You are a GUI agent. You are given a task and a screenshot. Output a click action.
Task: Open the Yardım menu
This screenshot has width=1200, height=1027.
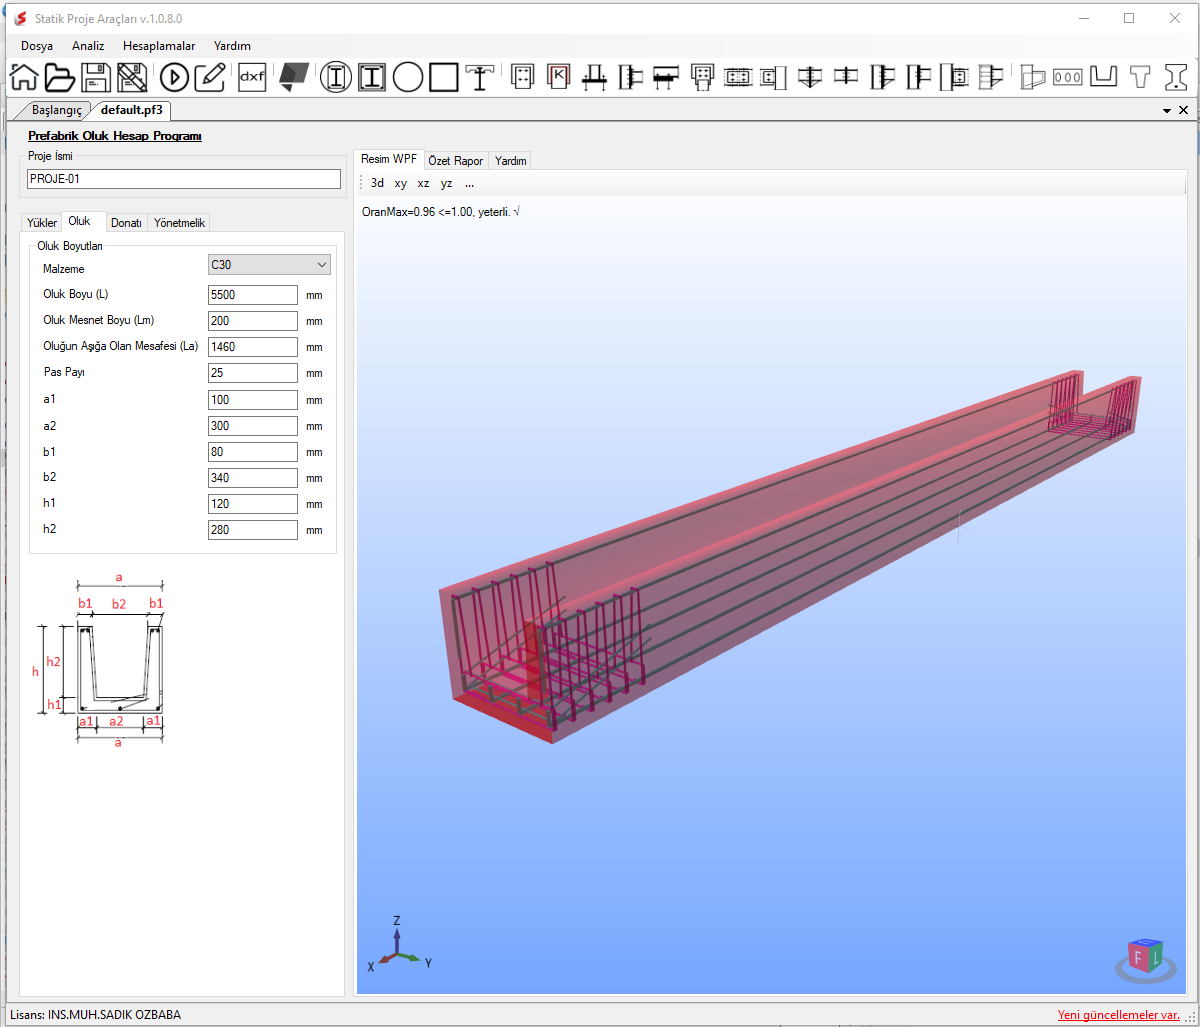pos(232,46)
